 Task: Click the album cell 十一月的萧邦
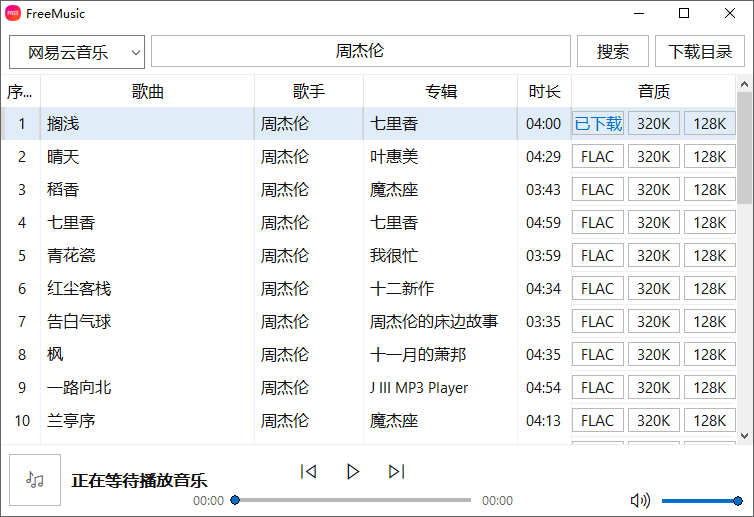coord(440,354)
